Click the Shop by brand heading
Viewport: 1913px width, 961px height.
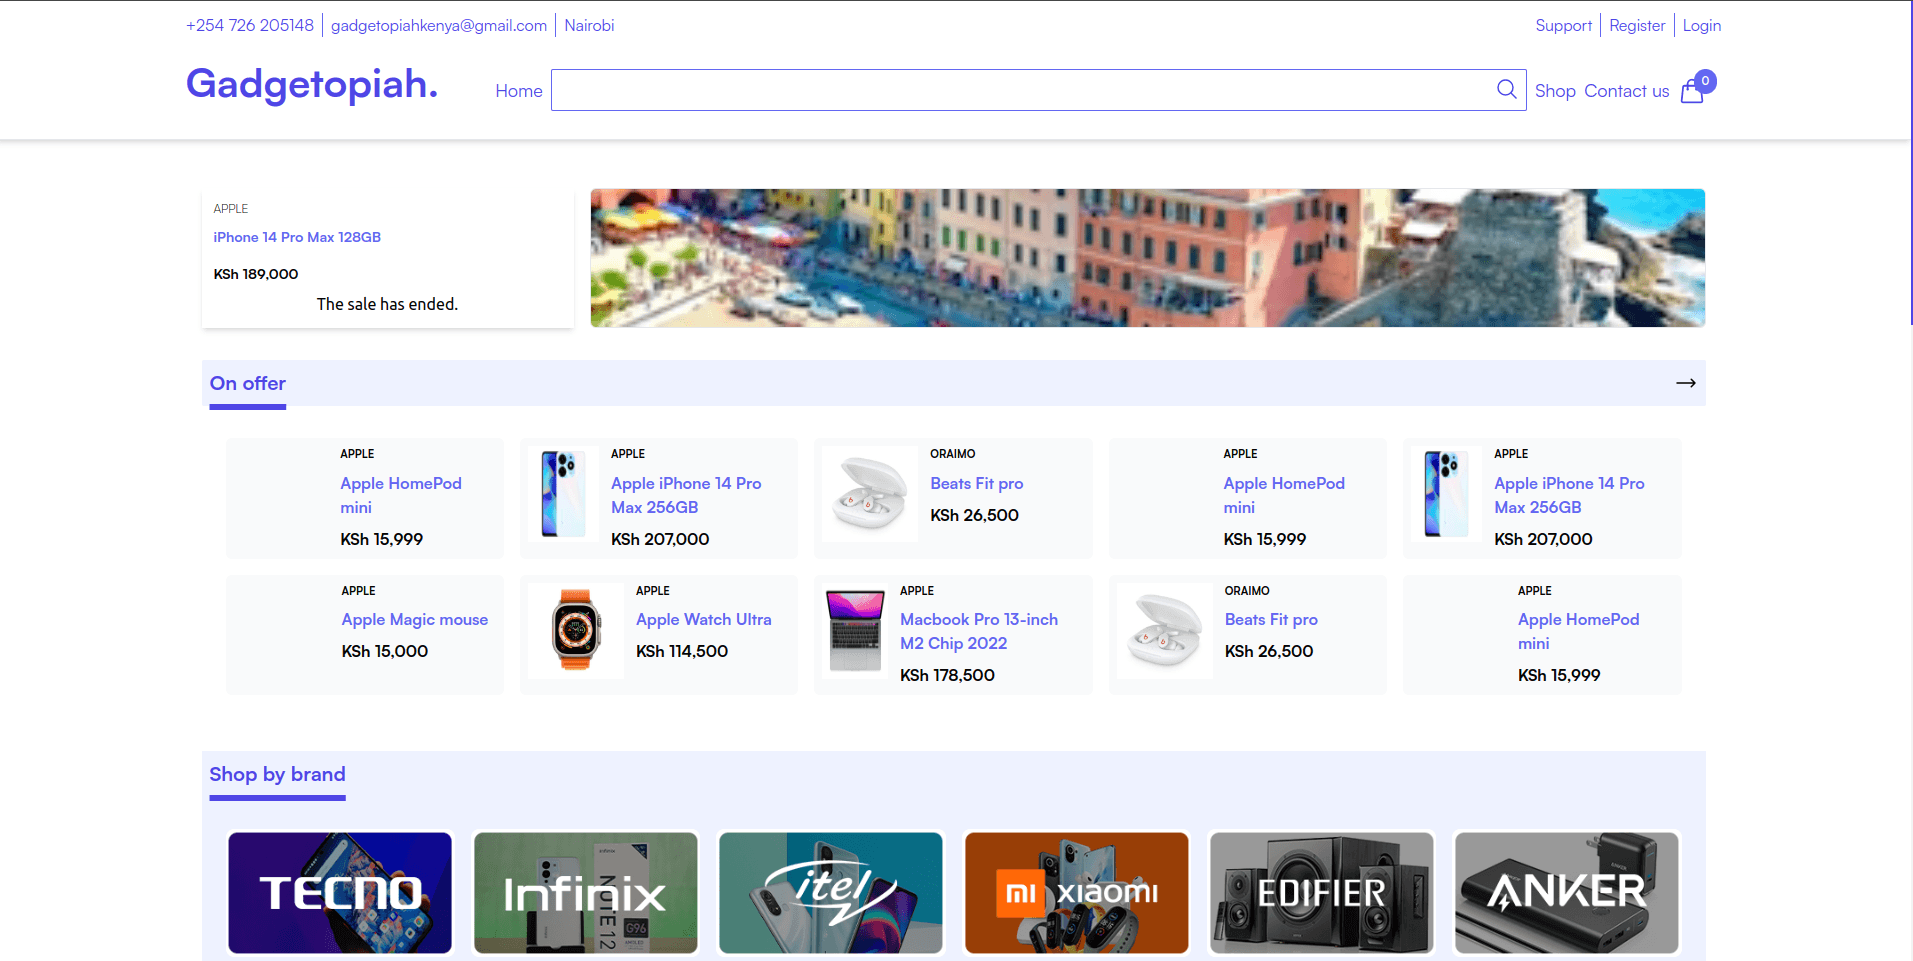(277, 774)
